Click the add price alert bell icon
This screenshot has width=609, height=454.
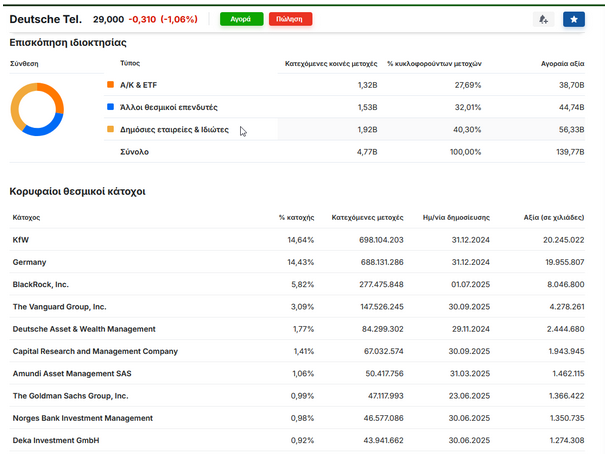(543, 19)
